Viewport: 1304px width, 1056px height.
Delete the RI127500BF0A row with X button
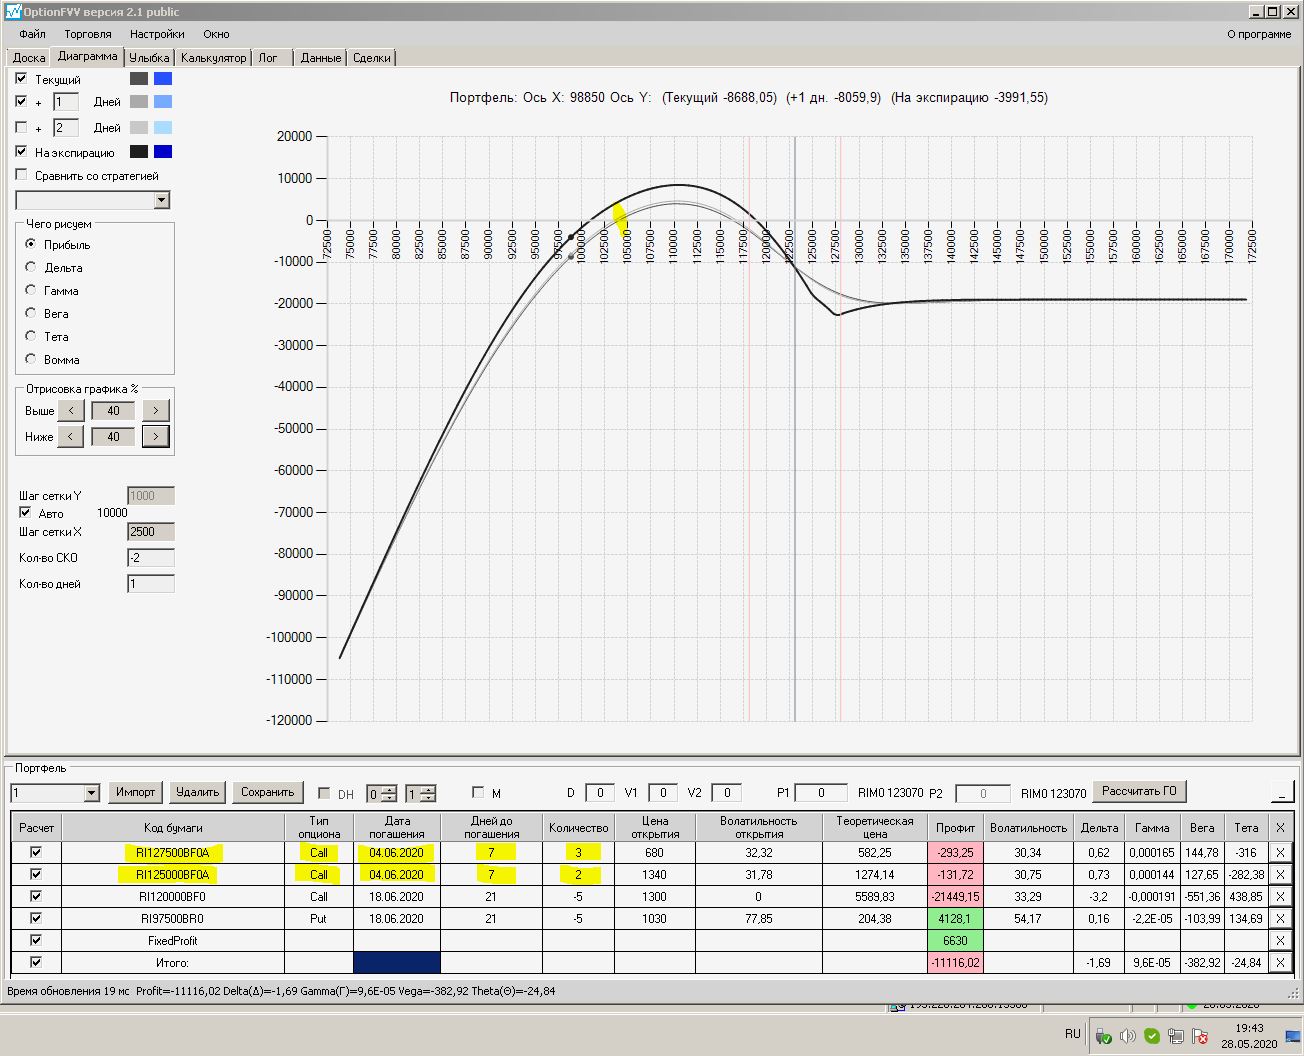[1279, 853]
